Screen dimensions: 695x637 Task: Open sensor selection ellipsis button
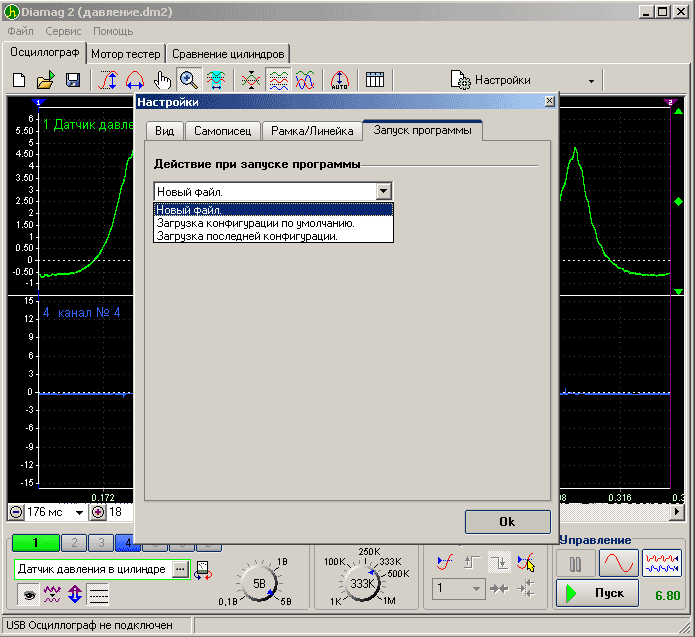[180, 569]
